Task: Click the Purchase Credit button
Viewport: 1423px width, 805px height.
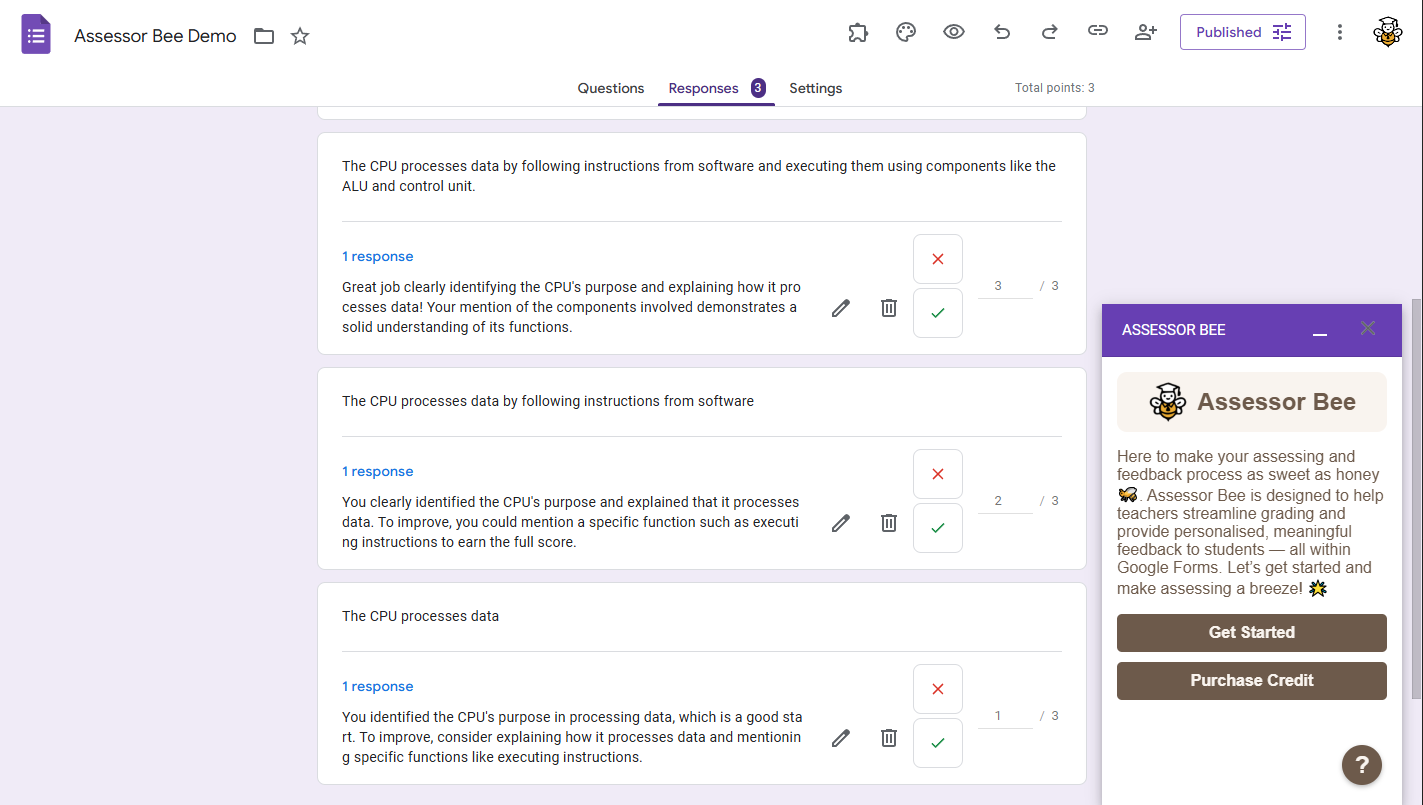Action: click(x=1252, y=681)
